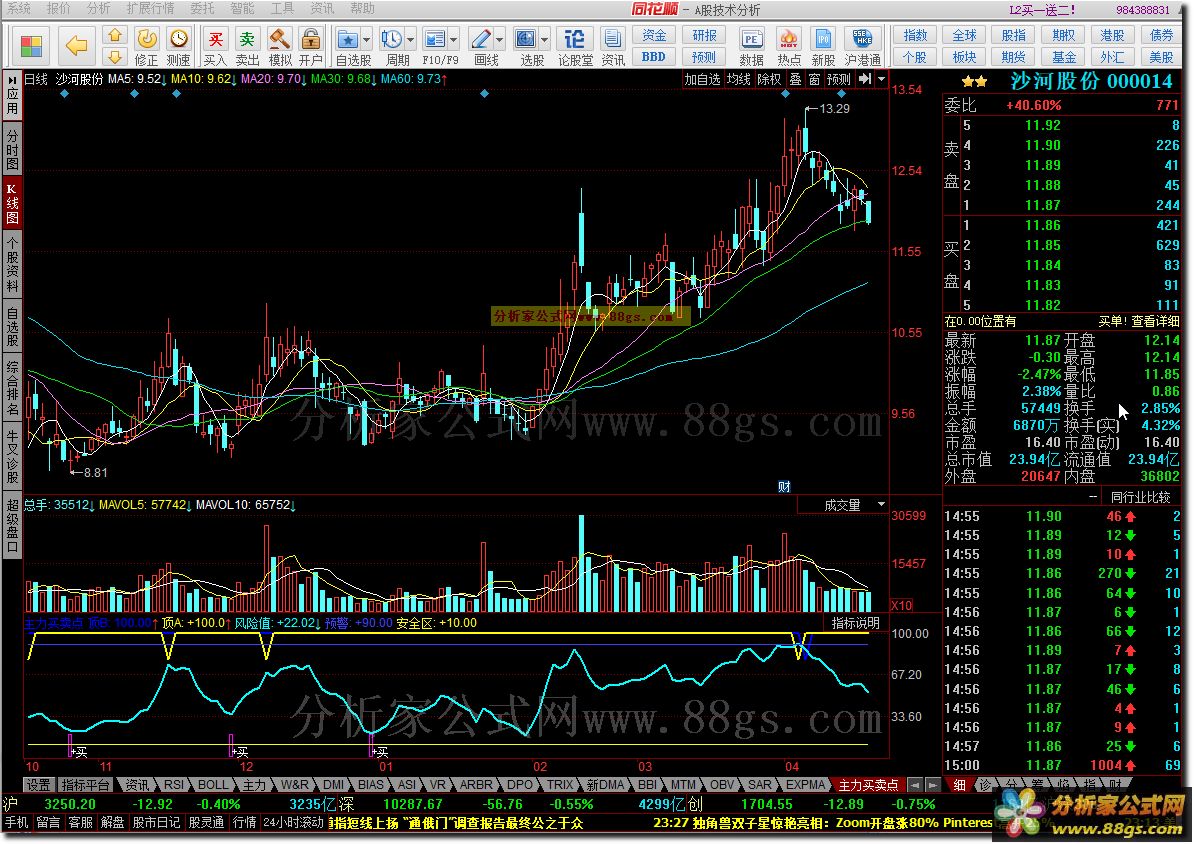Open the 论股堂 forum icon
This screenshot has width=1194, height=844.
(x=575, y=46)
